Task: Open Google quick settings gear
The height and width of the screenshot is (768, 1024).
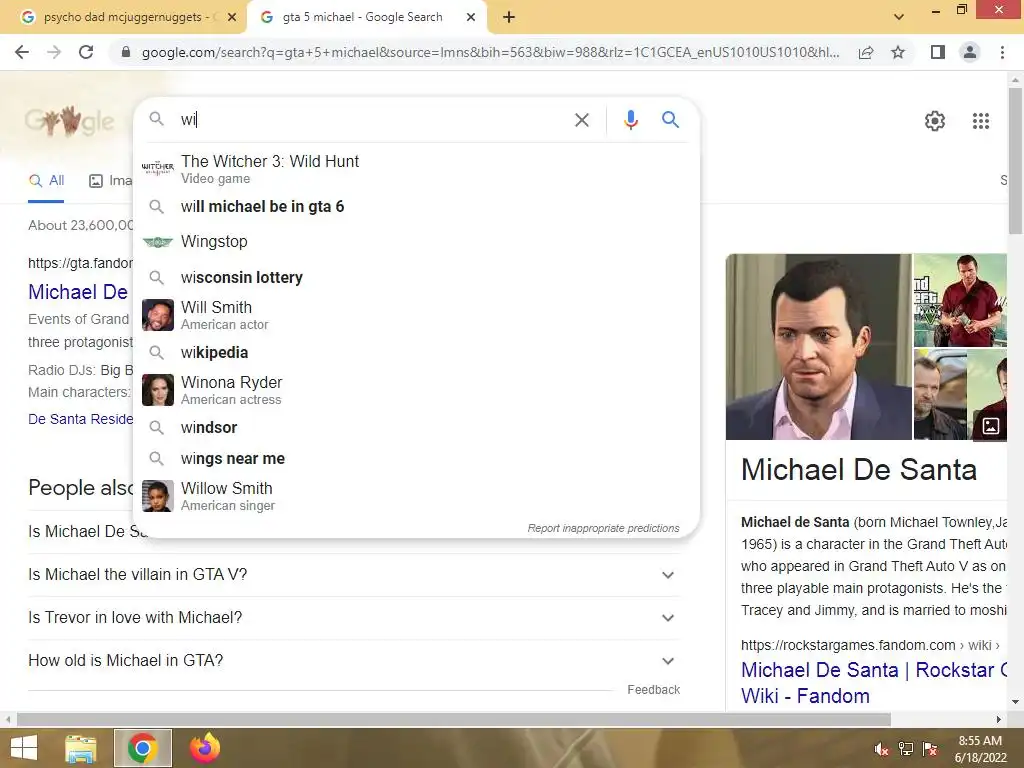Action: pos(935,121)
